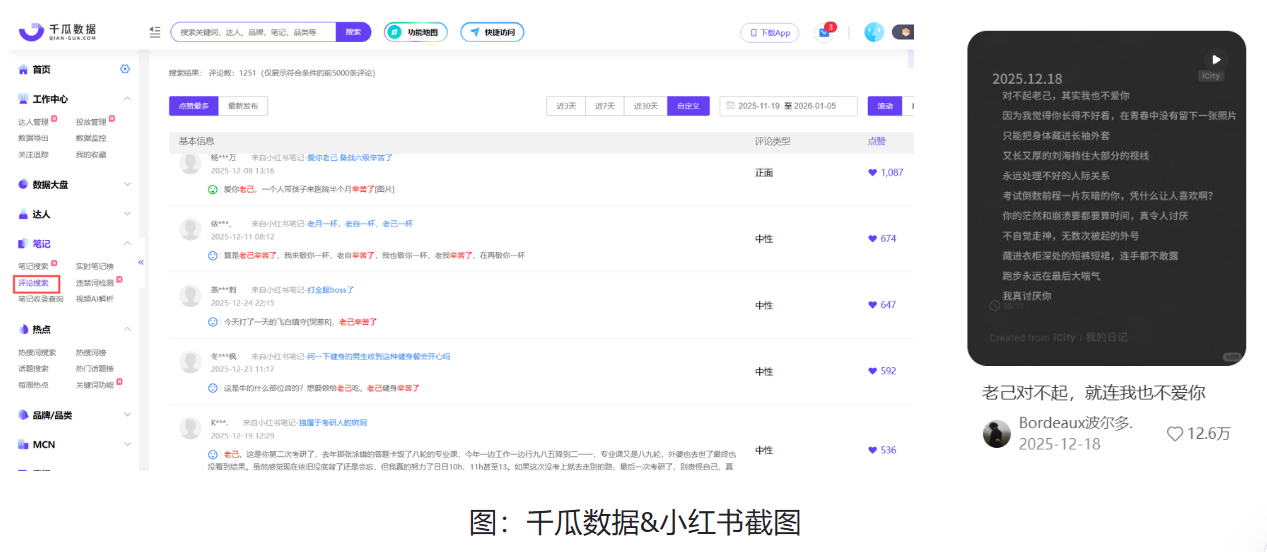The image size is (1267, 552).
Task: Expand the 品牌/品类 sidebar section
Action: pyautogui.click(x=127, y=415)
